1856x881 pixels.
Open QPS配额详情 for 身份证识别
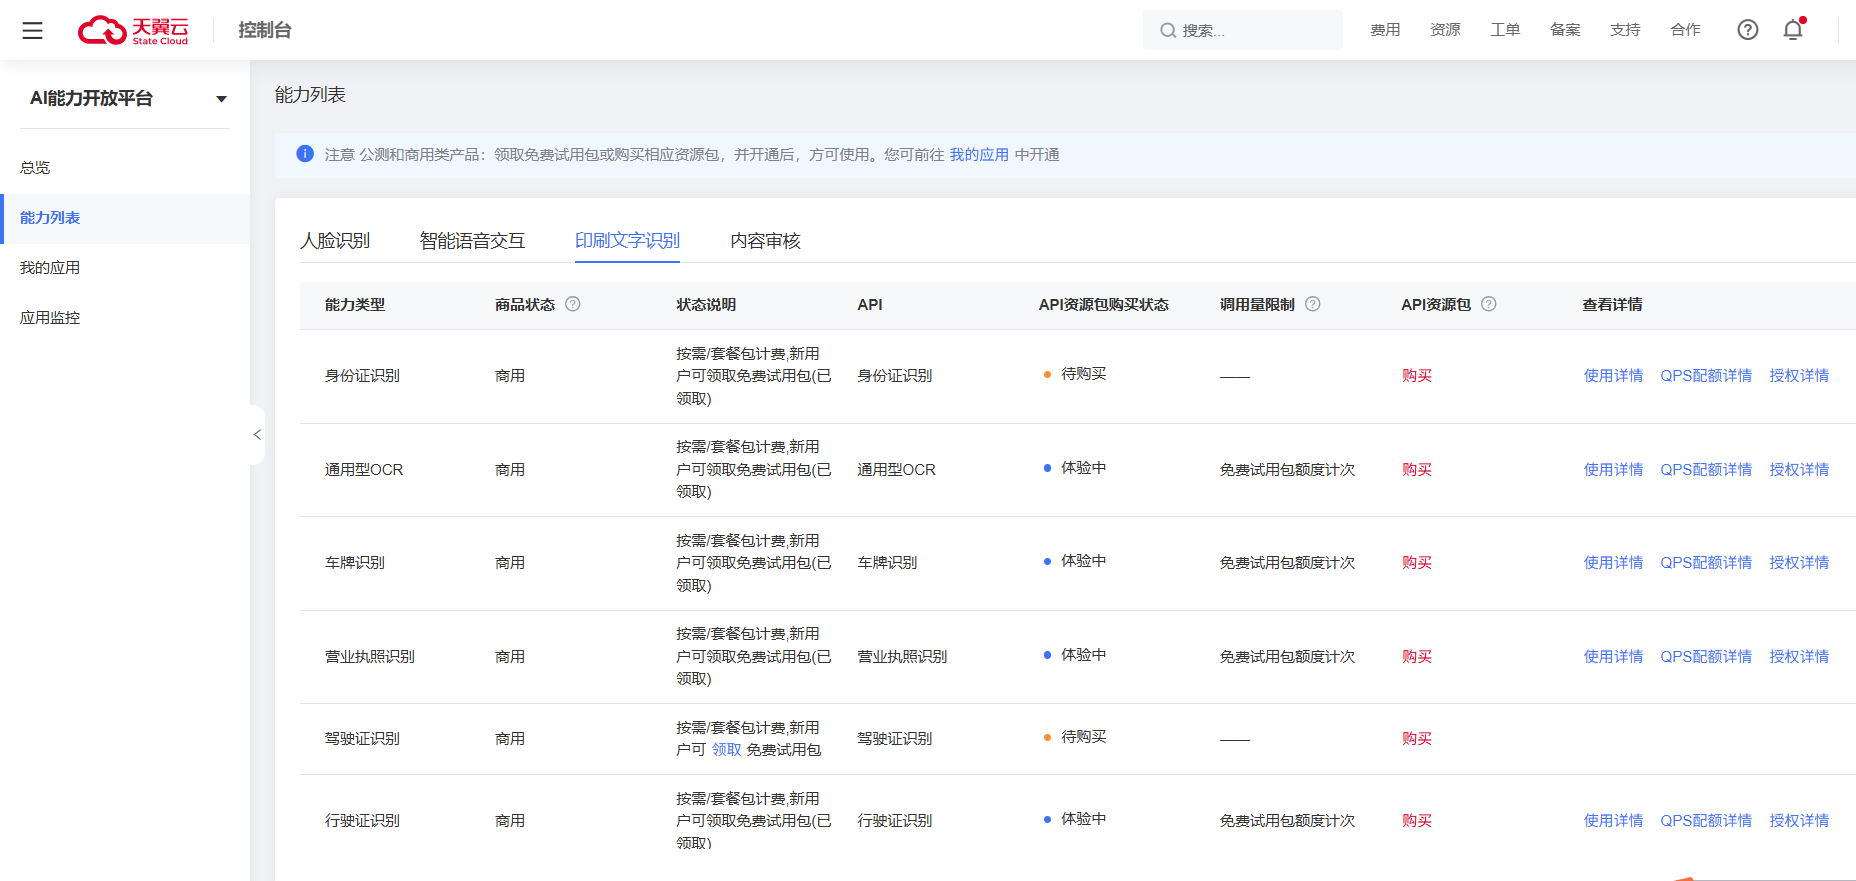tap(1706, 376)
